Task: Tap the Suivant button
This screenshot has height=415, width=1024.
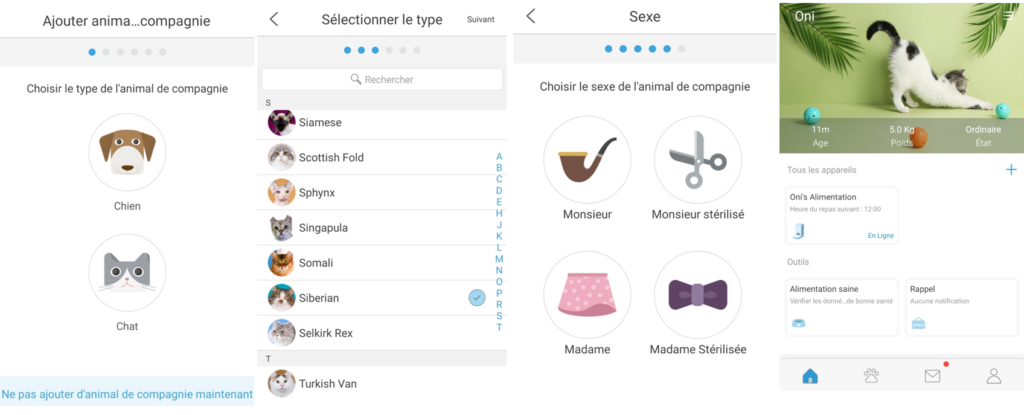Action: pos(481,20)
